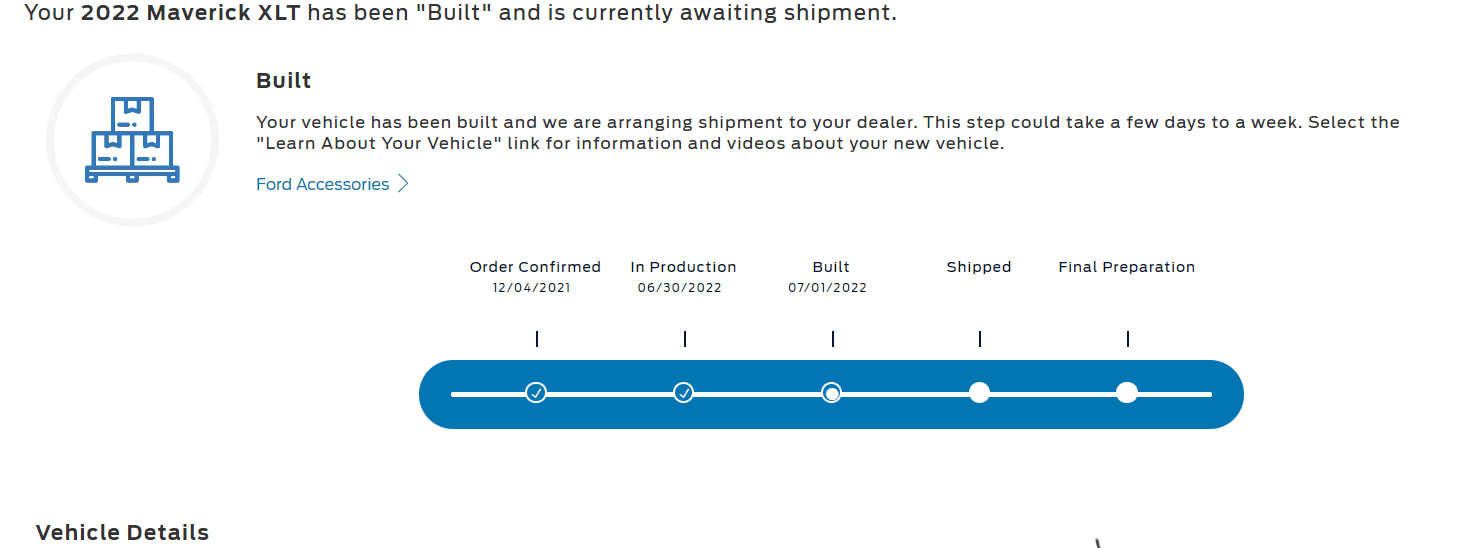
Task: Select the Shipped stage label
Action: pyautogui.click(x=979, y=267)
